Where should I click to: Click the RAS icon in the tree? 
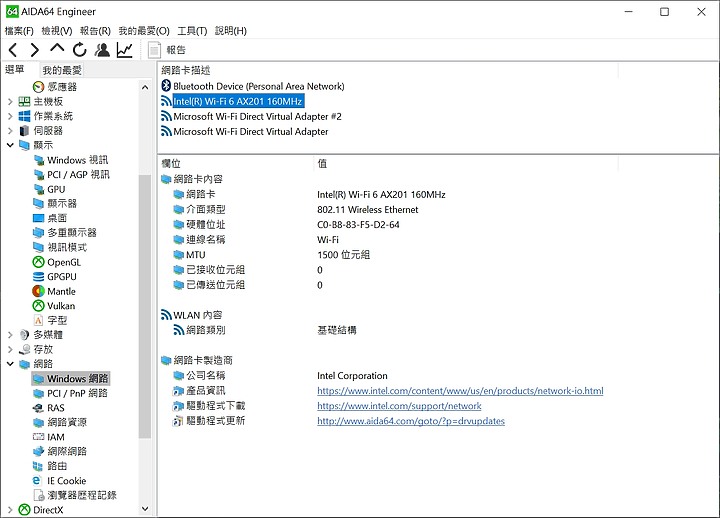click(x=39, y=408)
